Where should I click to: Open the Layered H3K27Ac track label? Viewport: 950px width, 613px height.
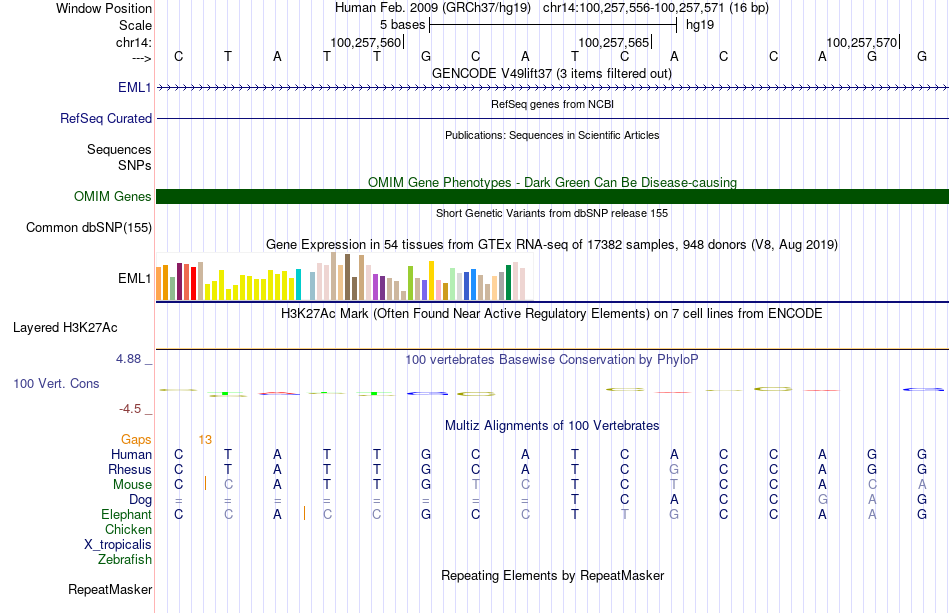coord(65,328)
